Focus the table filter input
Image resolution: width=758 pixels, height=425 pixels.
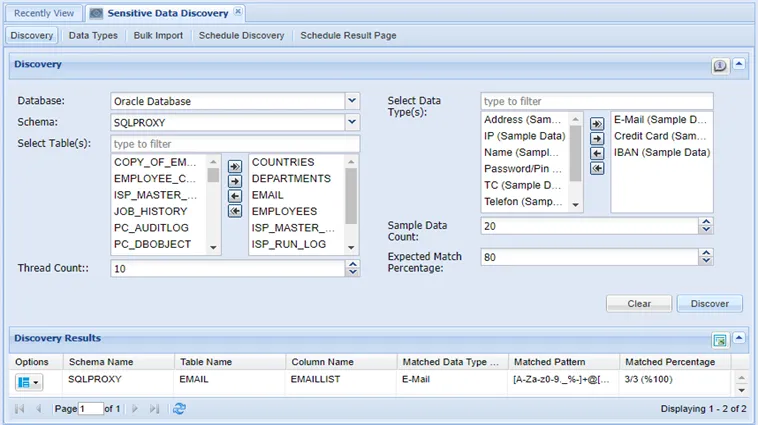click(x=235, y=144)
